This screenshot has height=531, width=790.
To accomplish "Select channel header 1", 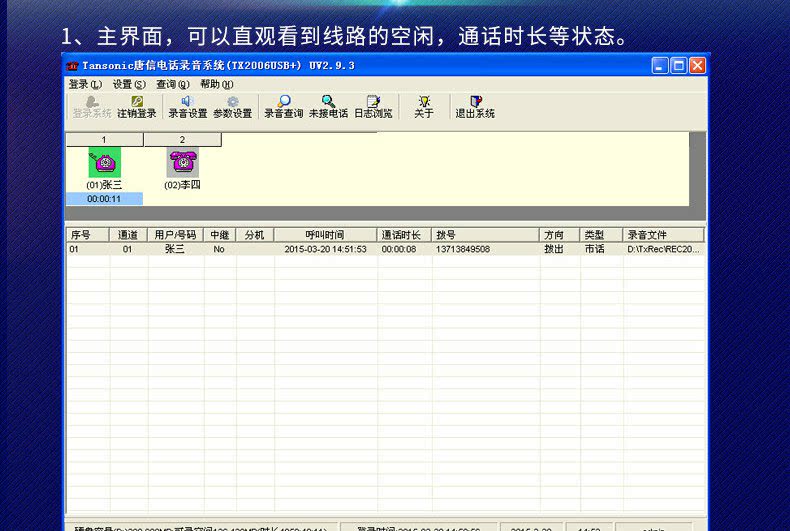I will pos(104,140).
